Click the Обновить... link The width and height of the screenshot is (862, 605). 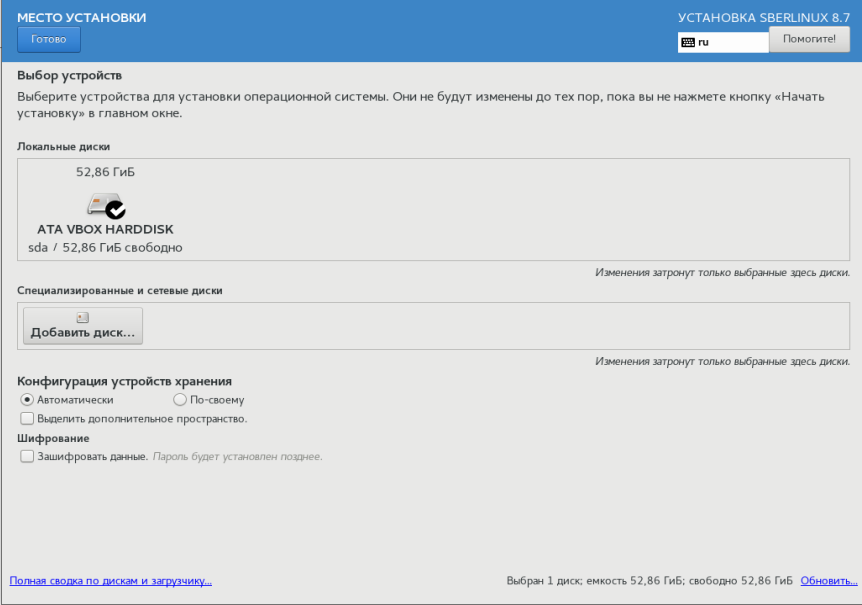pos(829,581)
